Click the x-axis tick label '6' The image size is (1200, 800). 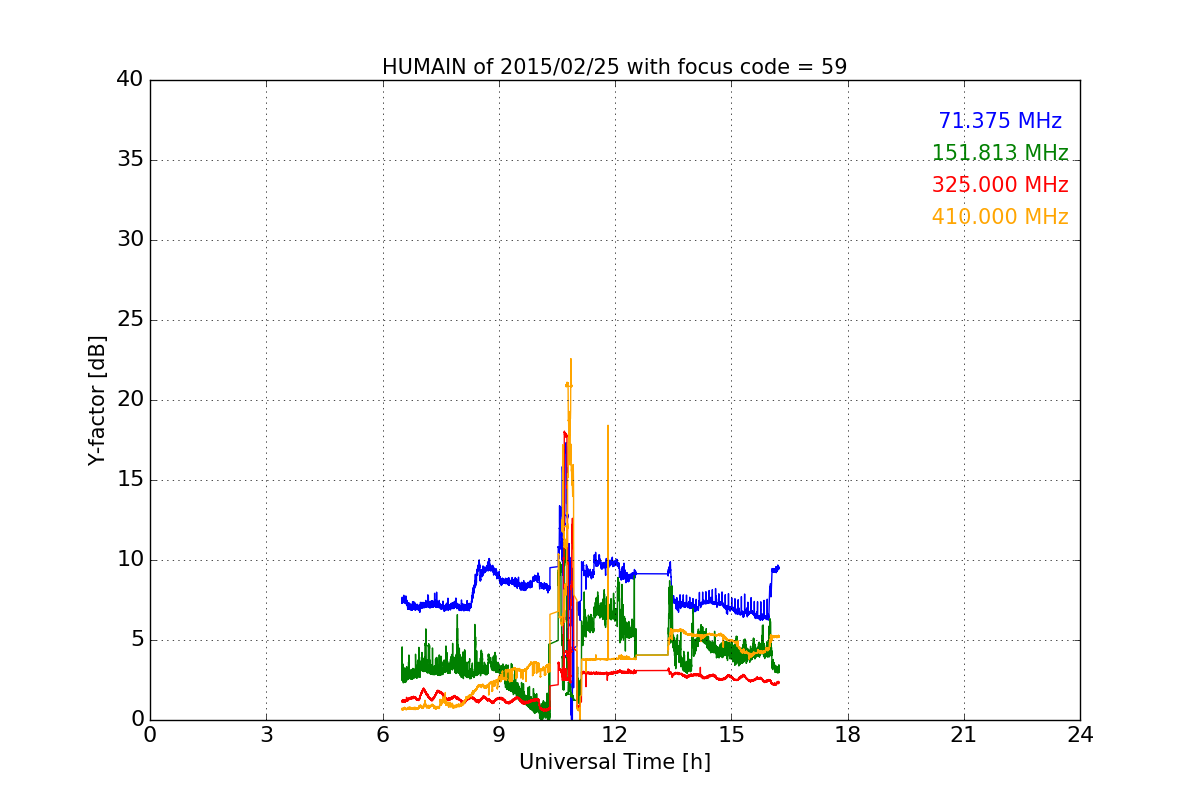click(382, 735)
